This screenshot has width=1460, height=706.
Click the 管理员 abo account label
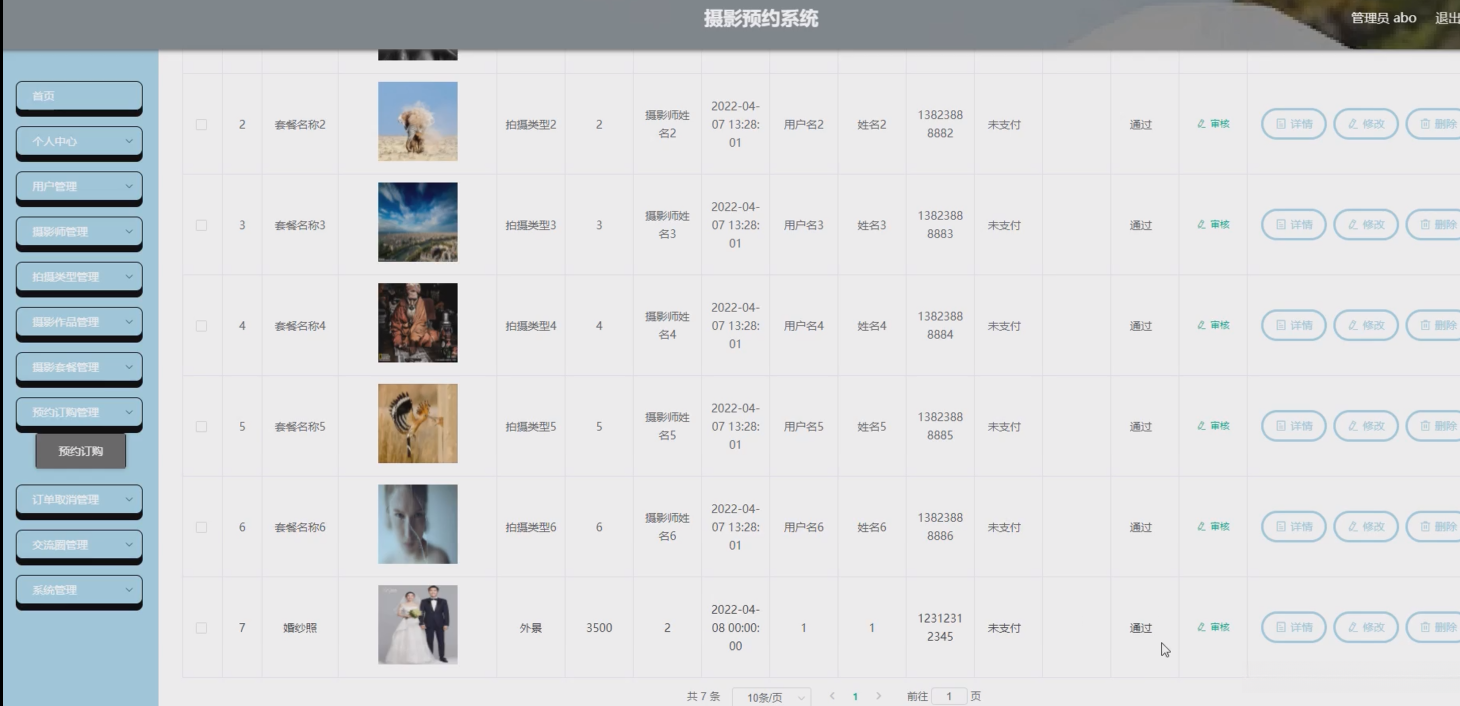[x=1383, y=18]
